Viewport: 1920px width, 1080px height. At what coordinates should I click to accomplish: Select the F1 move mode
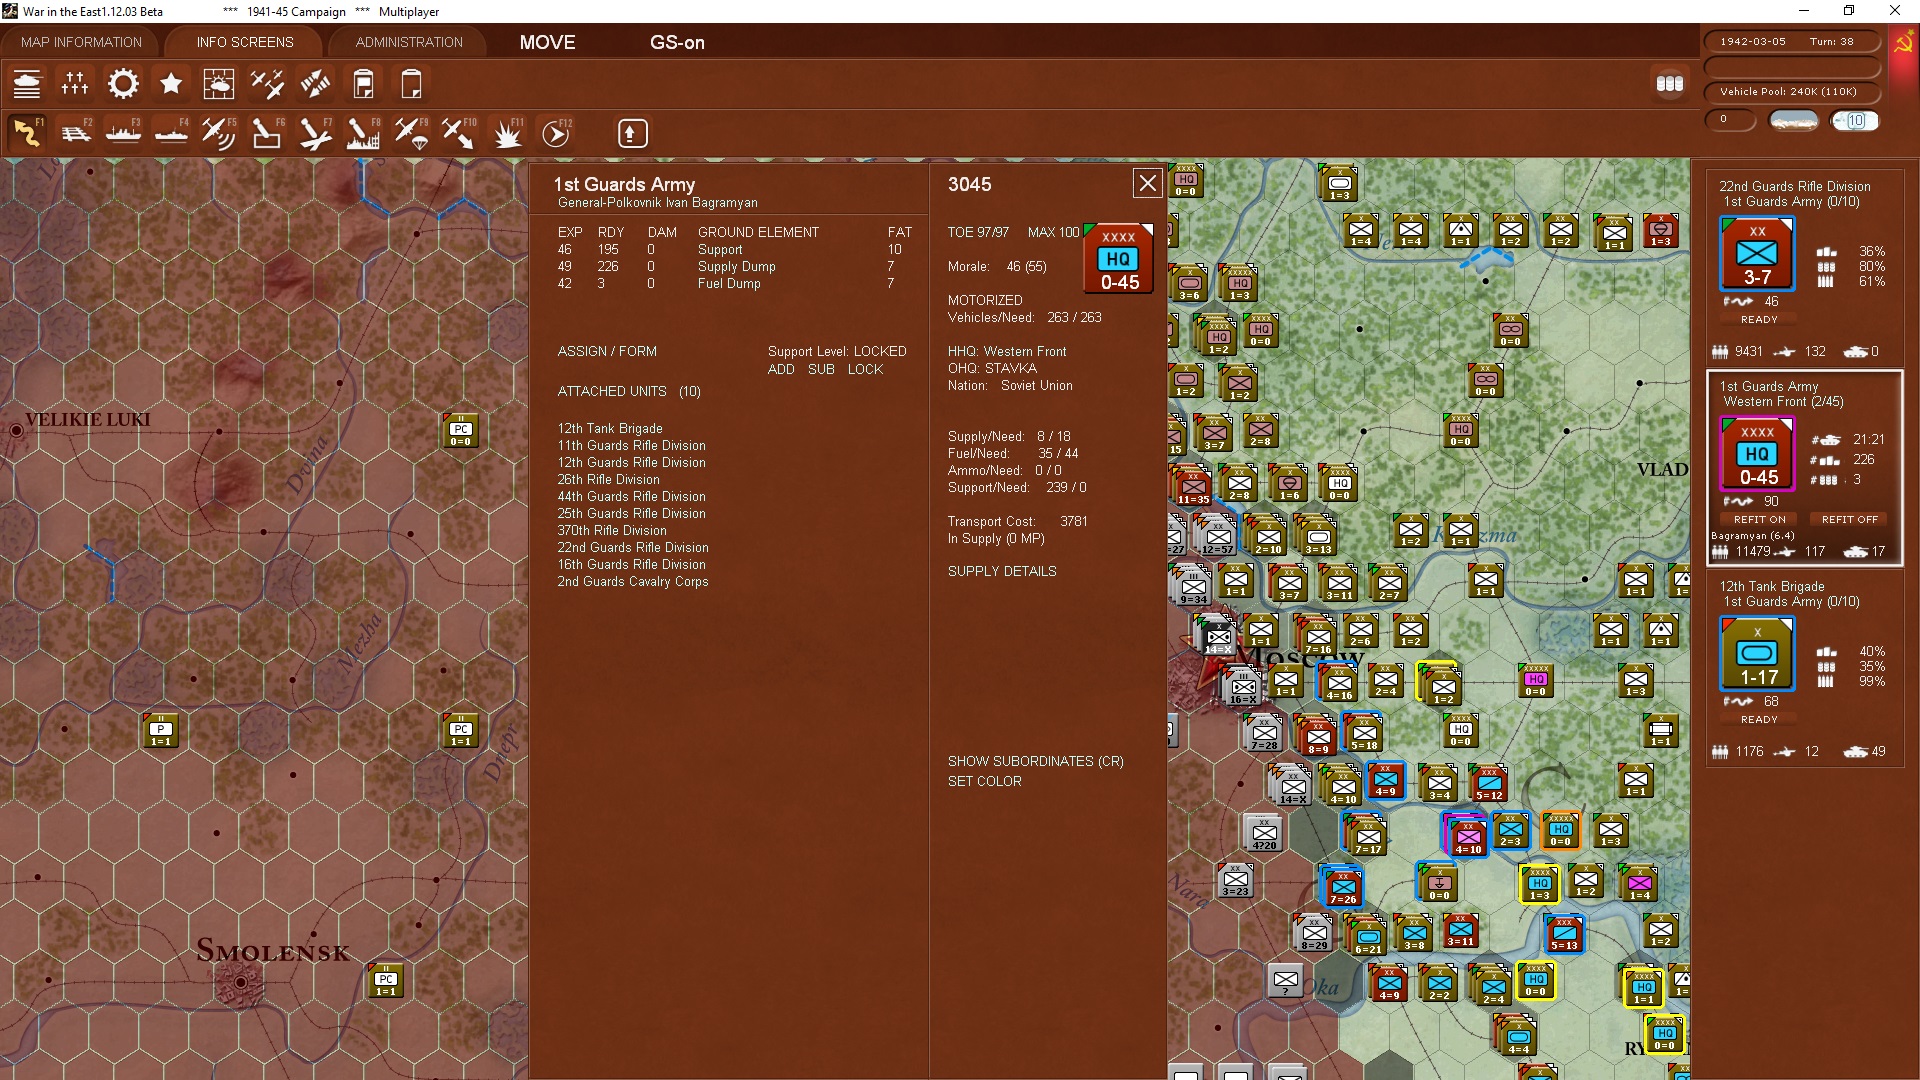pos(27,133)
